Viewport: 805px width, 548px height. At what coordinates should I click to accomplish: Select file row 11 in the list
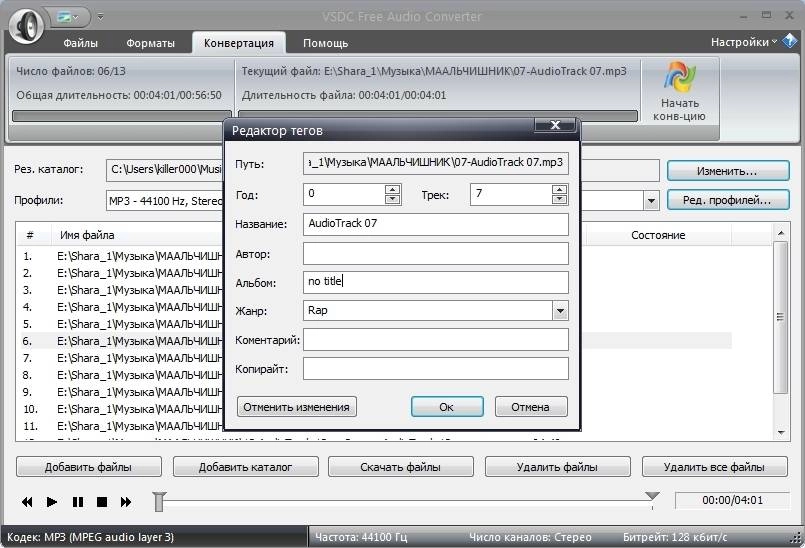pos(121,426)
